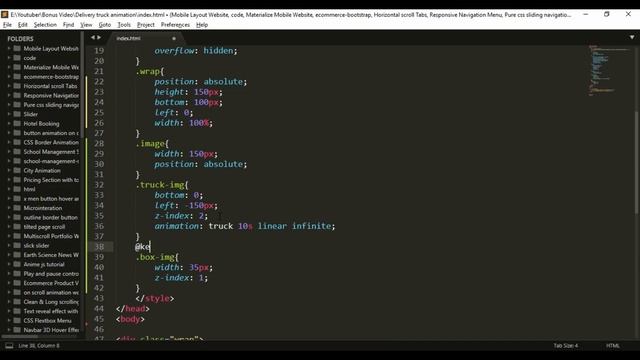This screenshot has height=360, width=640.
Task: Click the Anime js tutorial folder icon
Action: click(17, 264)
